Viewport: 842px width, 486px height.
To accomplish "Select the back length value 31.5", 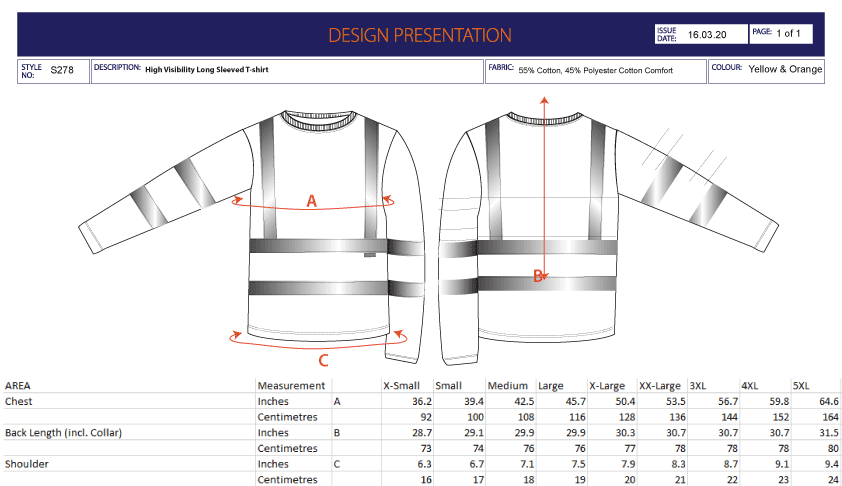I will tap(829, 432).
